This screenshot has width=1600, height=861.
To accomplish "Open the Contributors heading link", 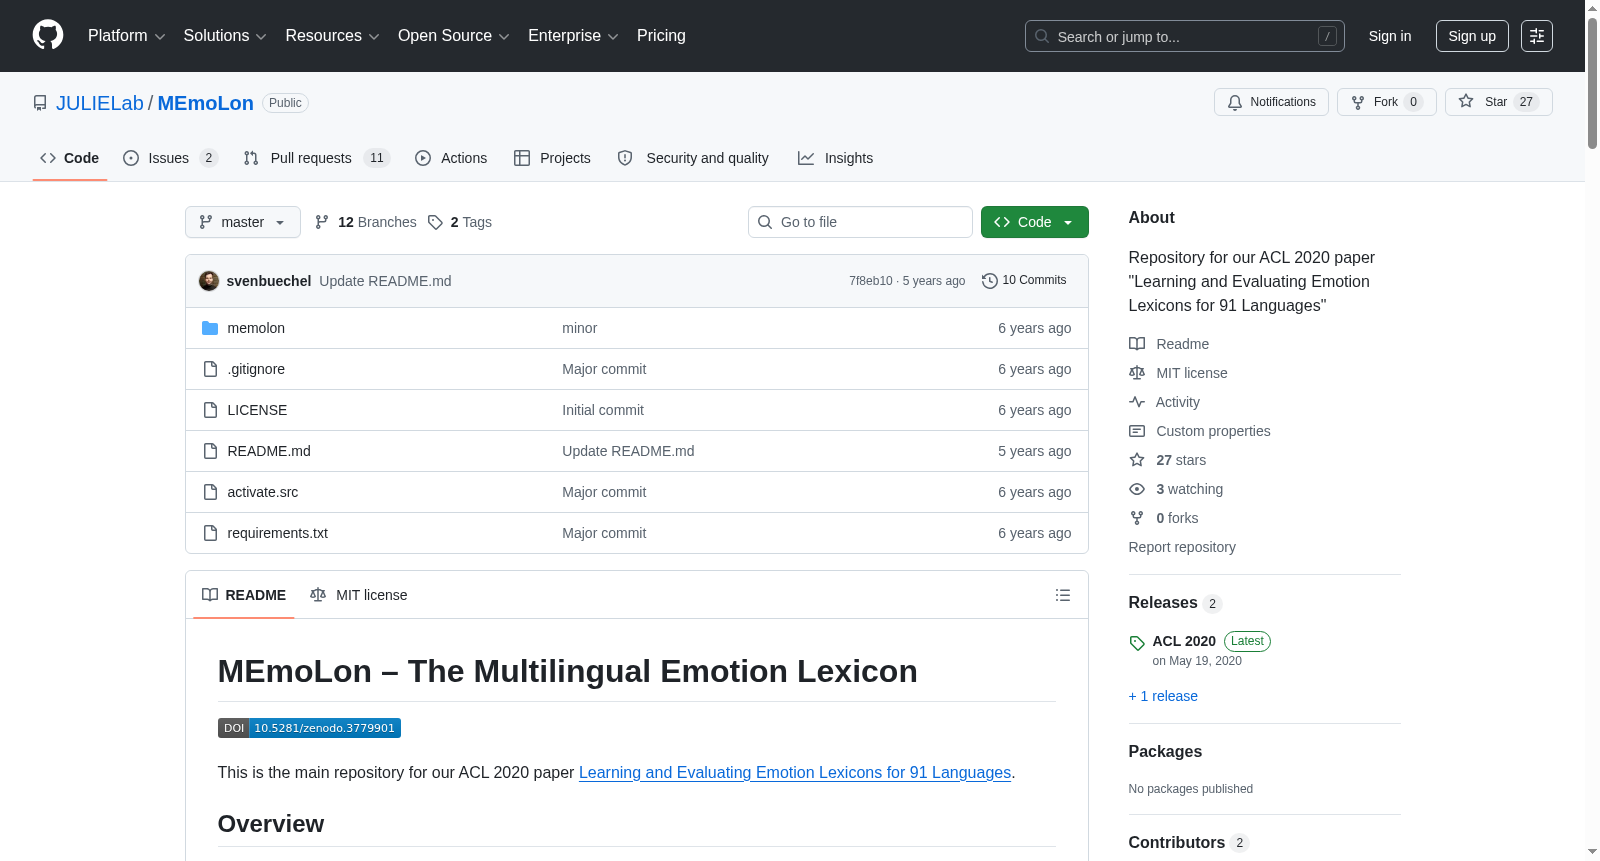I will point(1177,843).
